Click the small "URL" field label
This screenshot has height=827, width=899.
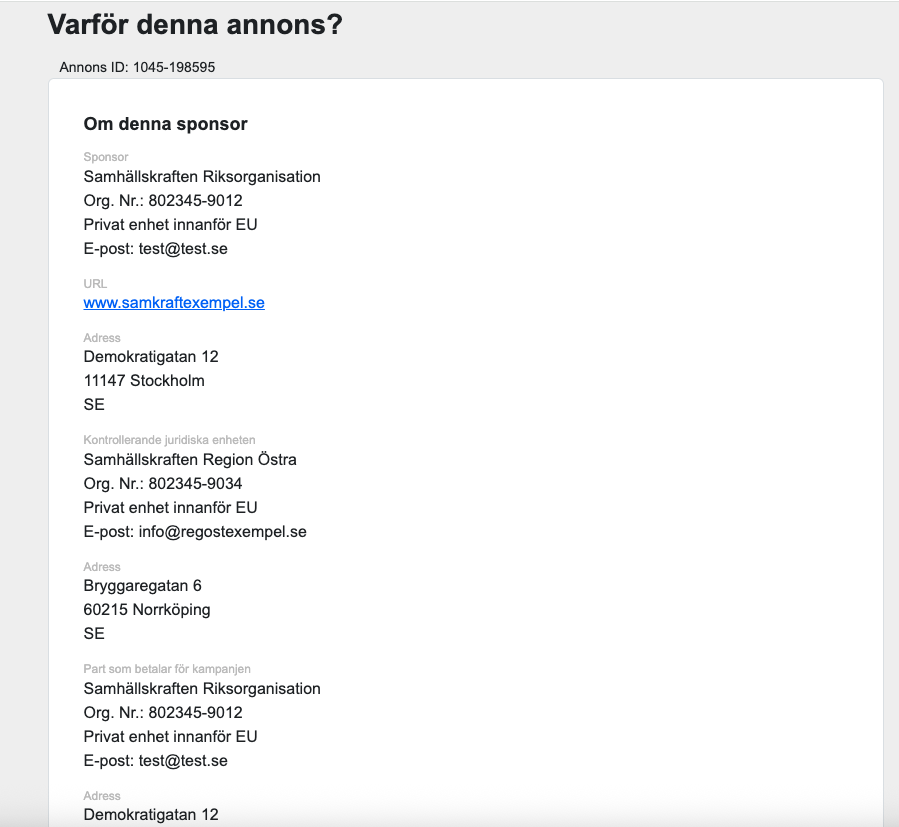[95, 284]
